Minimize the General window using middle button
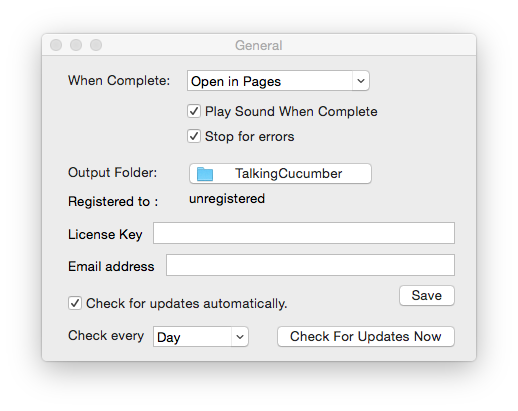Screen dimensions: 518x411 pos(76,45)
